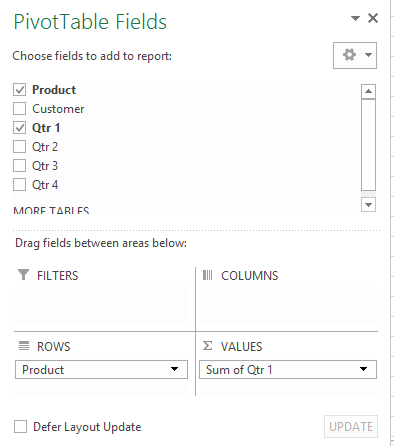This screenshot has width=394, height=446.
Task: Select the Product field label
Action: (x=54, y=90)
